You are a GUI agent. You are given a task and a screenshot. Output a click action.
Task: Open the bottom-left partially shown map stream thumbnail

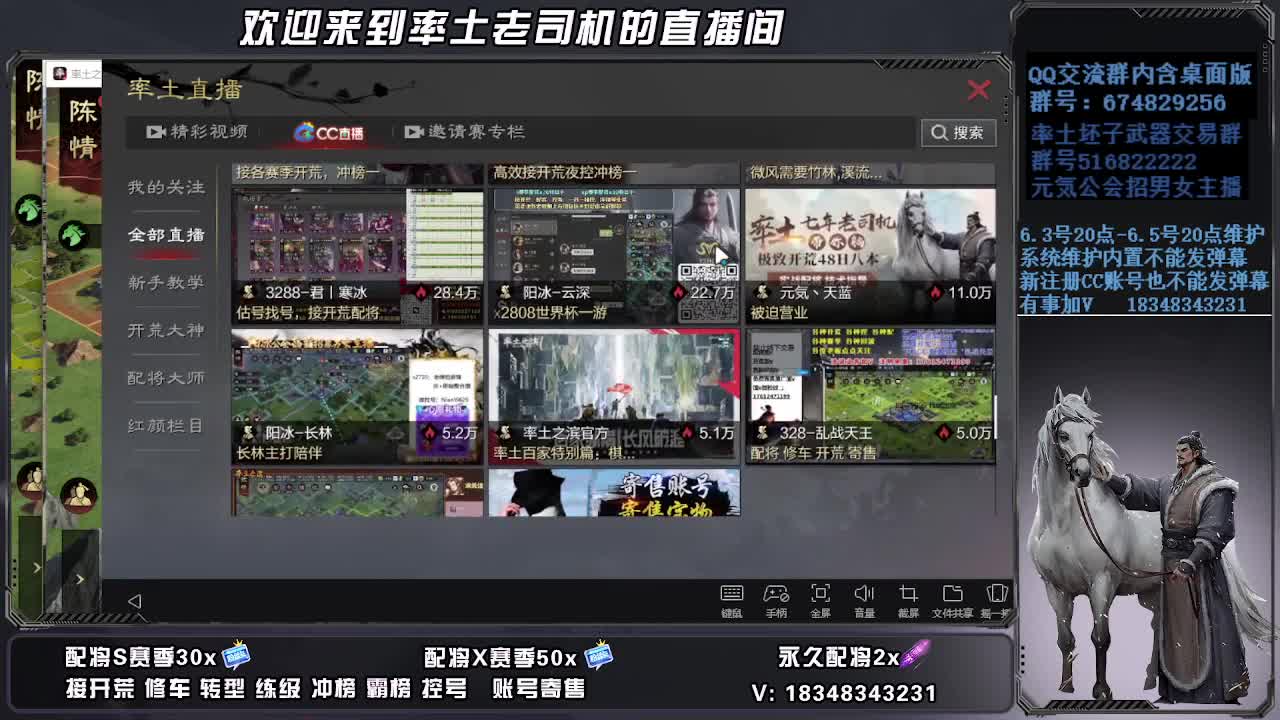point(357,492)
